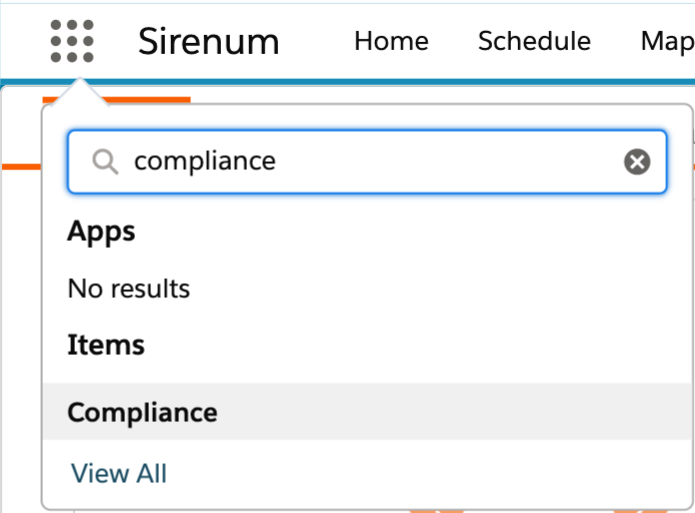Image resolution: width=695 pixels, height=513 pixels.
Task: Place cursor on typed word "compliance"
Action: tap(204, 161)
